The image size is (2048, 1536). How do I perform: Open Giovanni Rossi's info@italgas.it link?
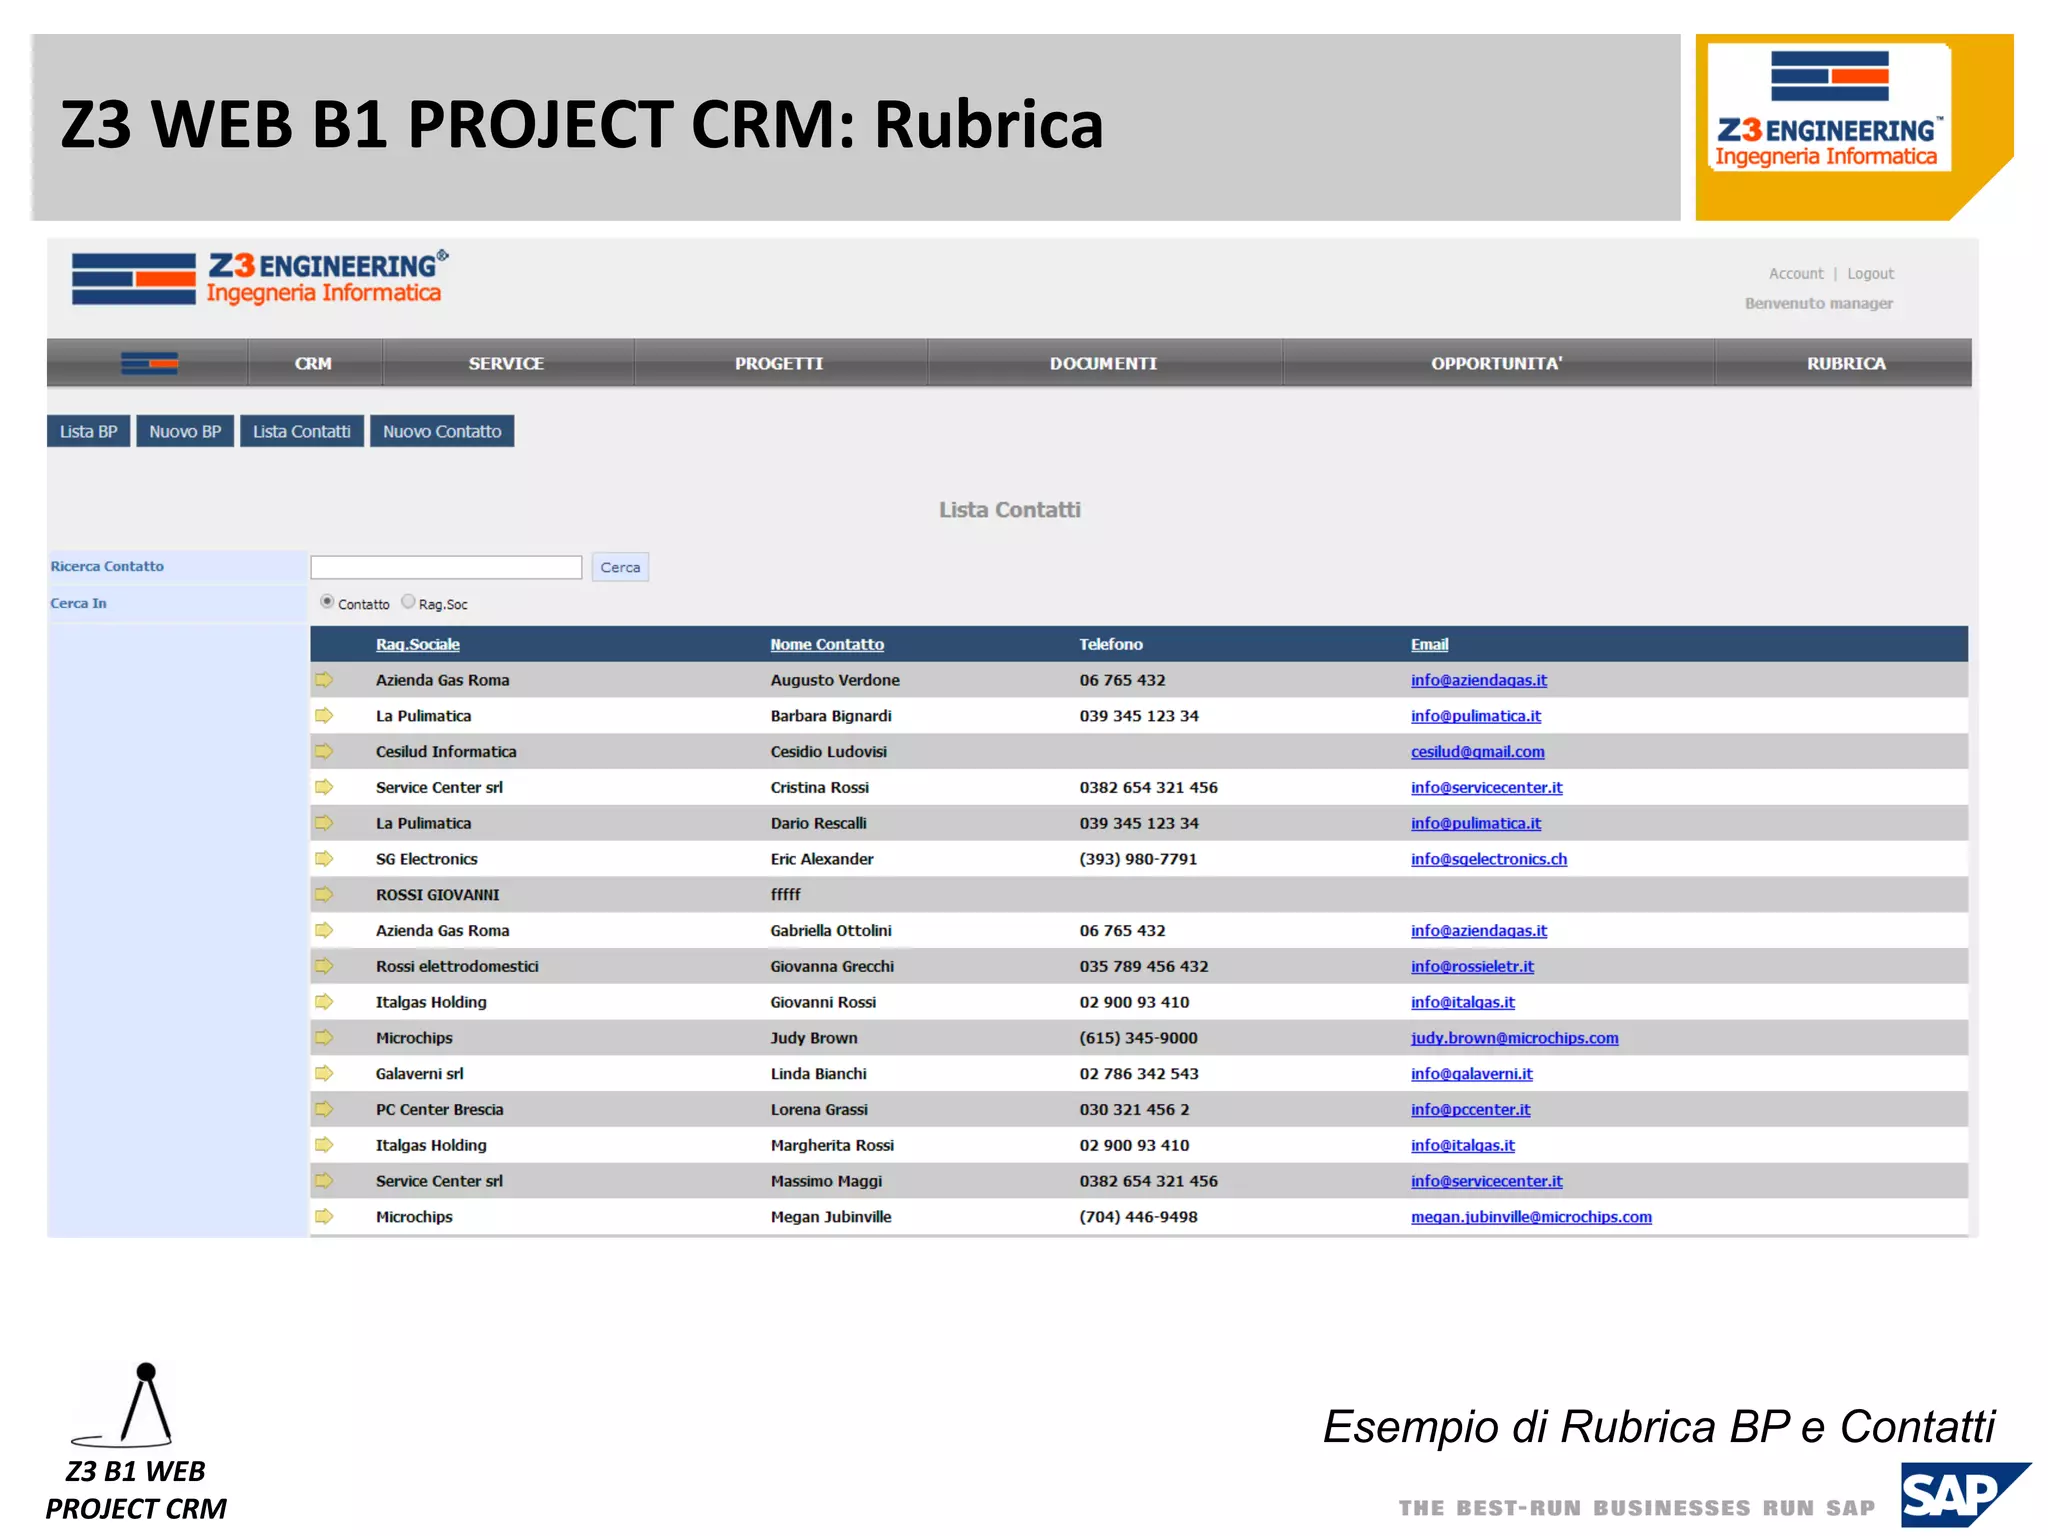1462,1002
